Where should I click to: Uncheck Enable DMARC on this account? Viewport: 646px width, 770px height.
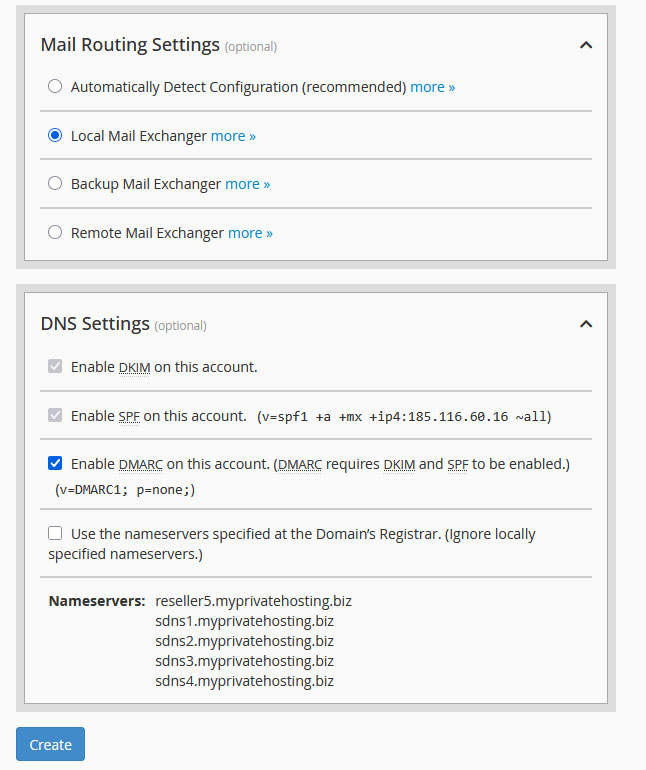[55, 464]
